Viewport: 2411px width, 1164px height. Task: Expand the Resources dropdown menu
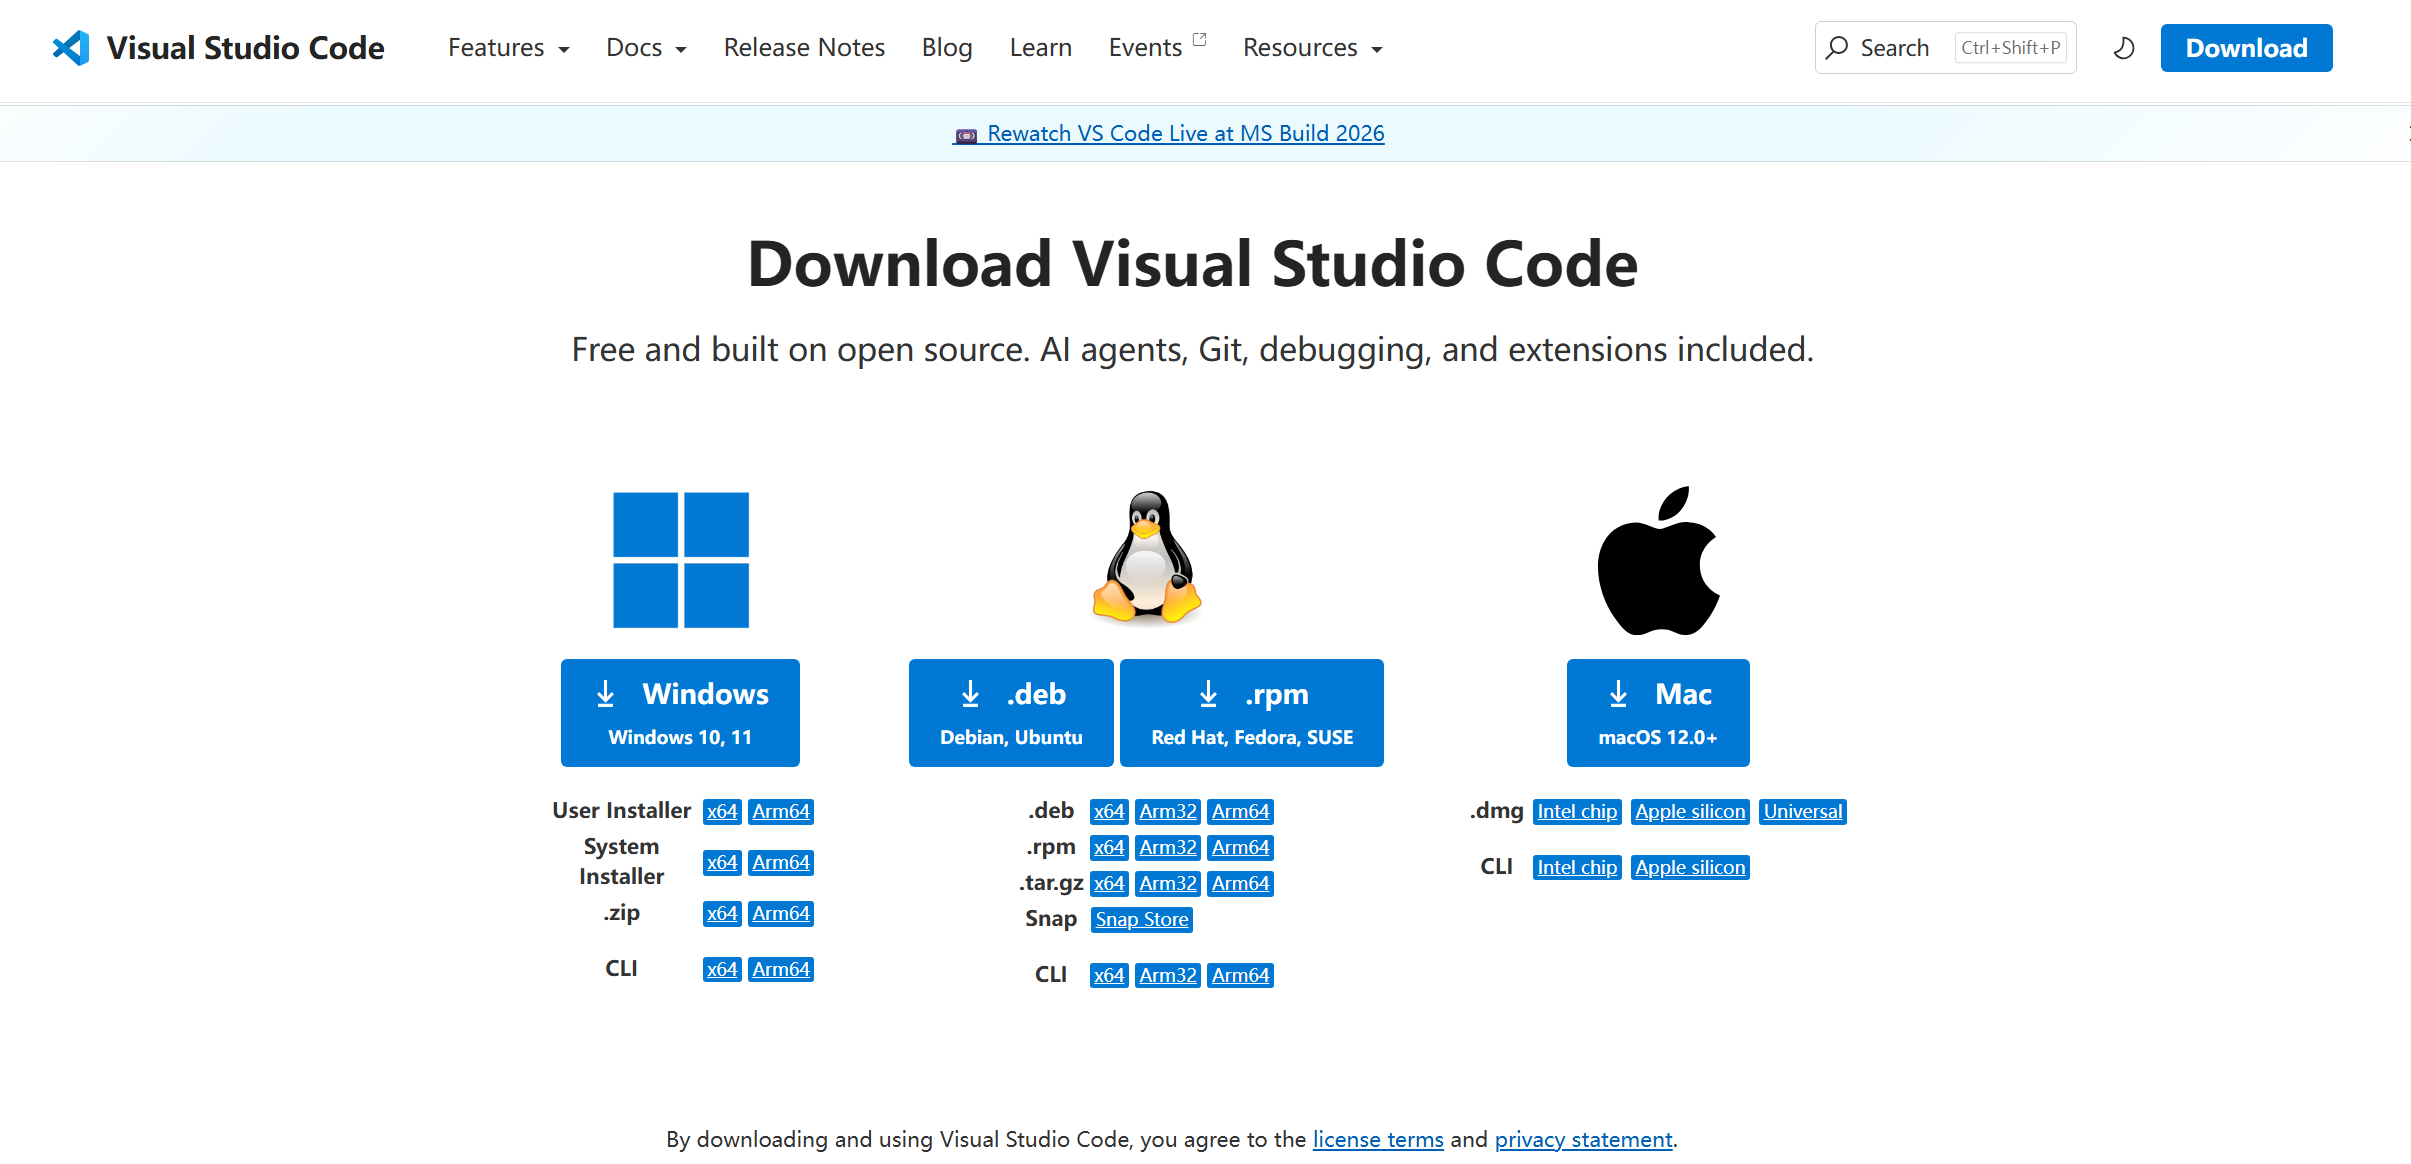click(1312, 48)
